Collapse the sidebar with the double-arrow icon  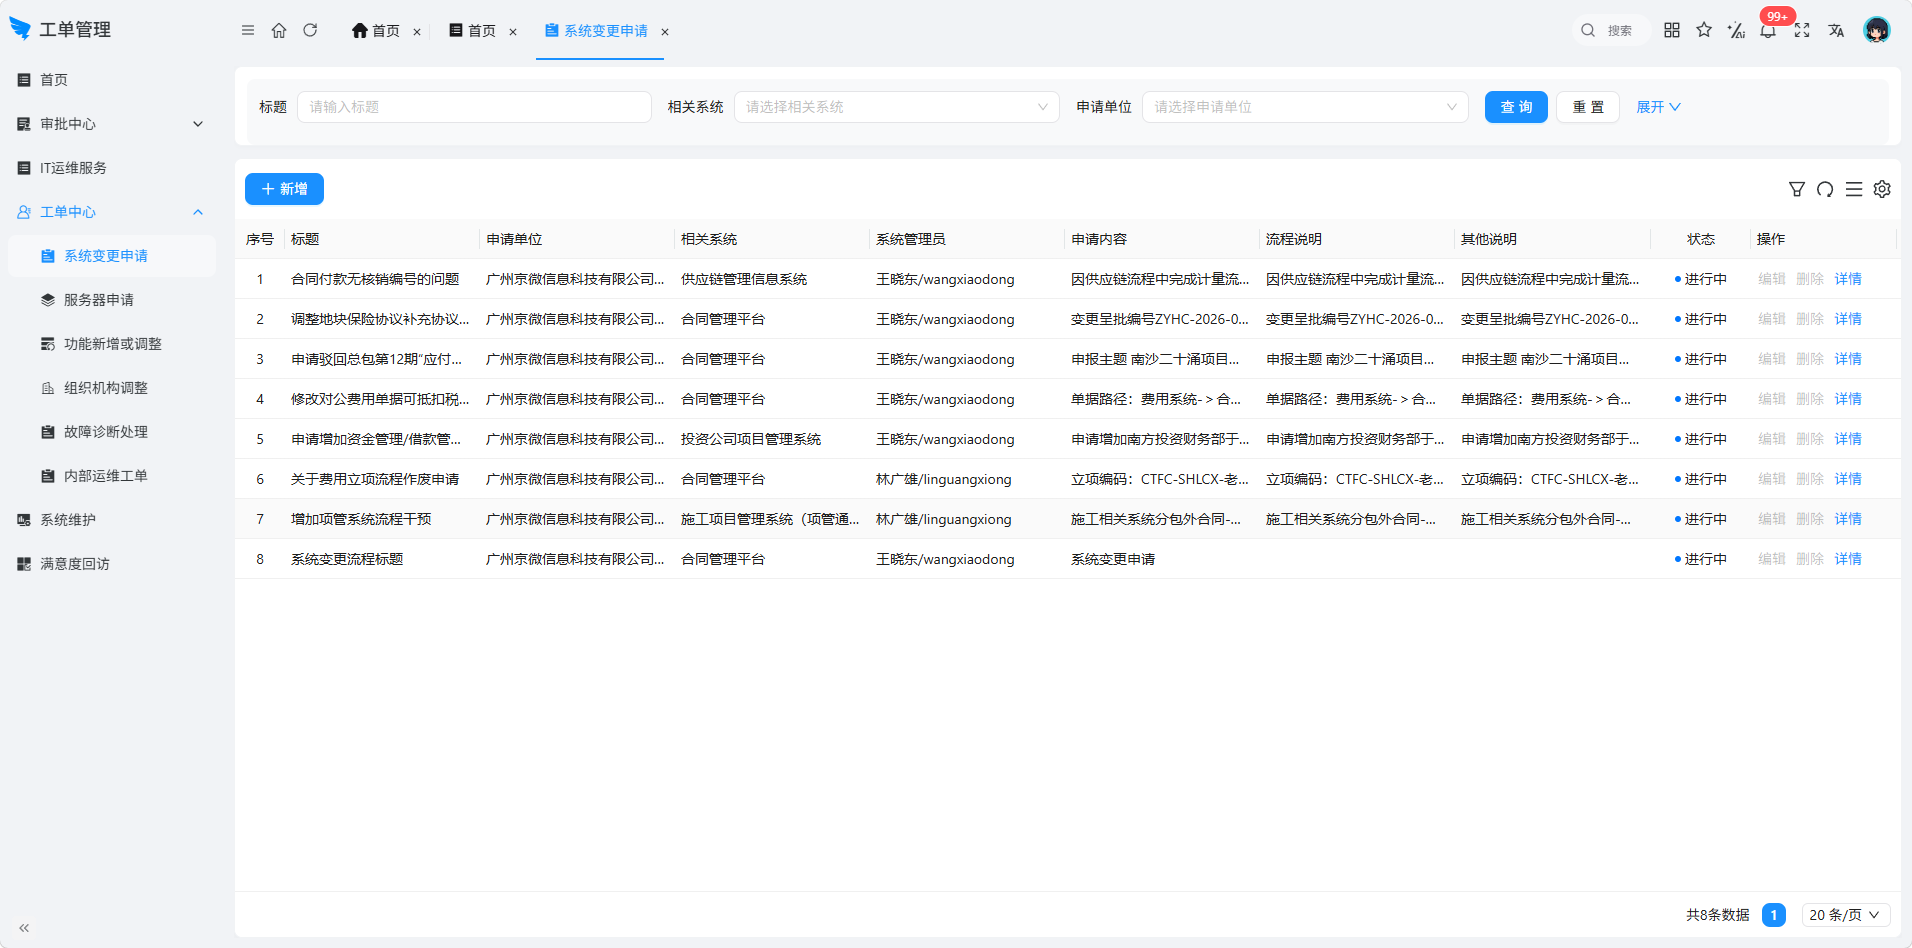(x=24, y=928)
